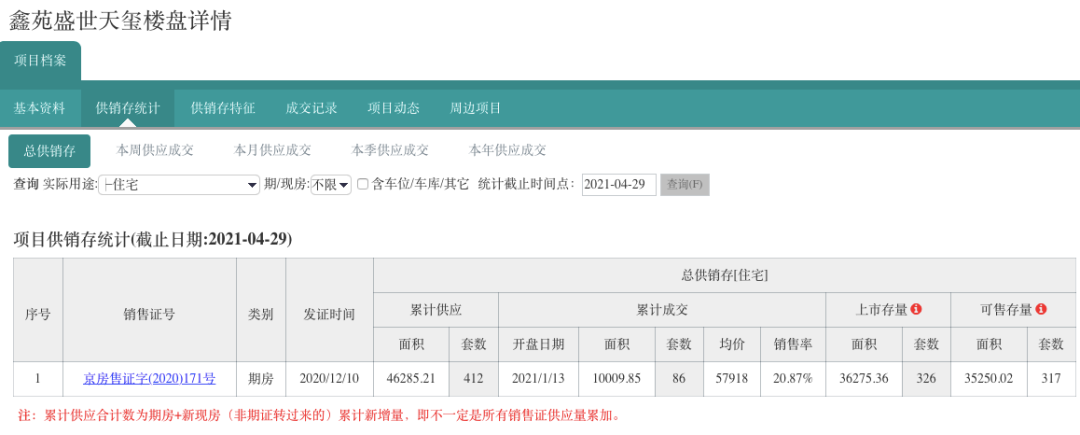Screen dimensions: 1080x435
Task: Click the 鑫苑盛世天玺楼盘详情 page title
Action: (121, 20)
